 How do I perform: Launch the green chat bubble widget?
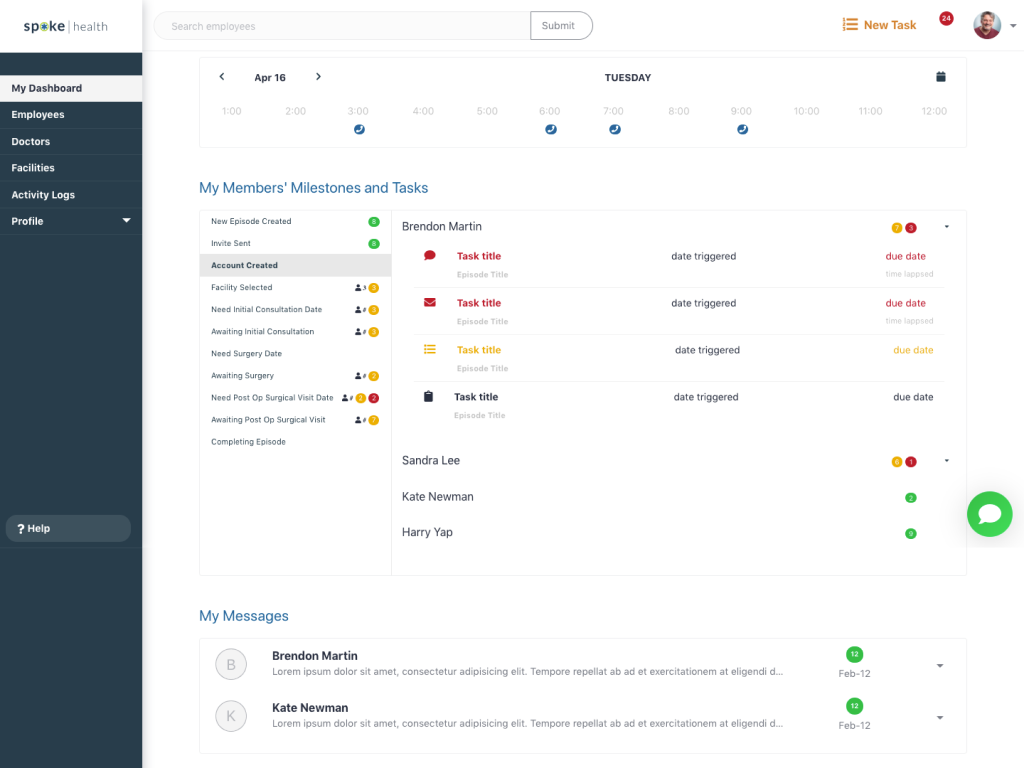coord(989,514)
